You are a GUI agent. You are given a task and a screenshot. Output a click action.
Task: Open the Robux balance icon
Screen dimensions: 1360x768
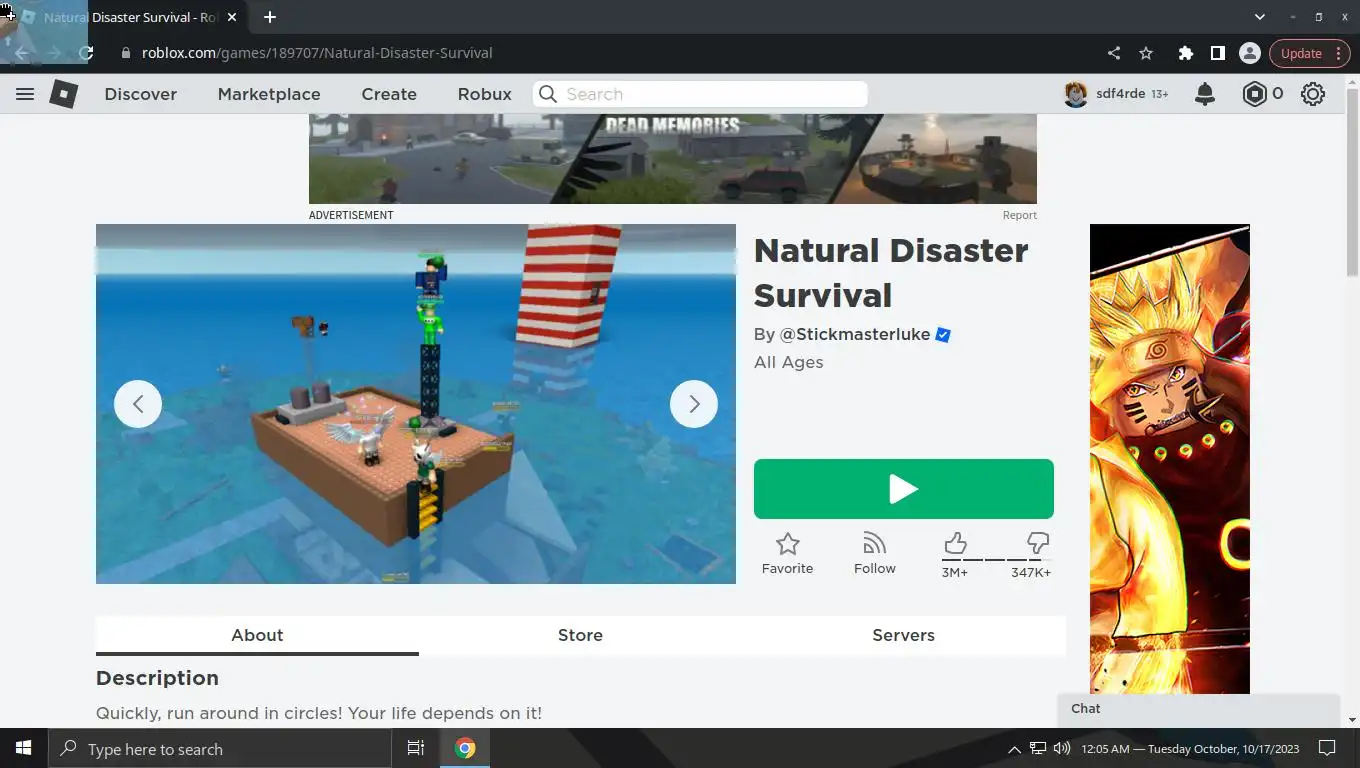(x=1254, y=94)
